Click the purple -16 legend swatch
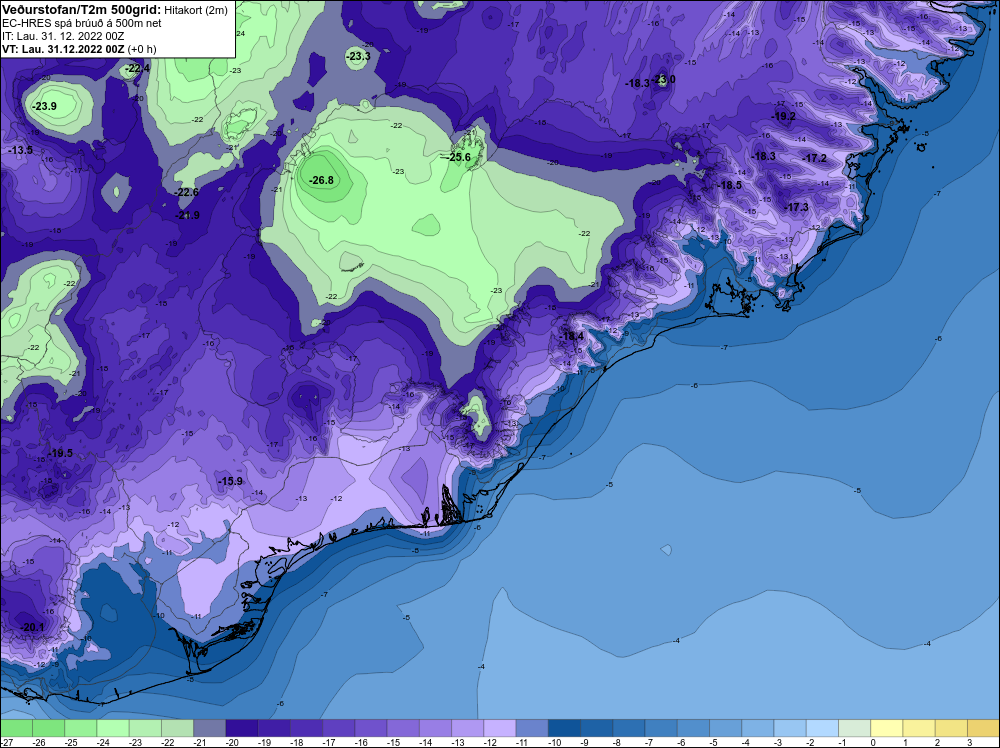Screen dimensions: 1000x748 pyautogui.click(x=371, y=728)
